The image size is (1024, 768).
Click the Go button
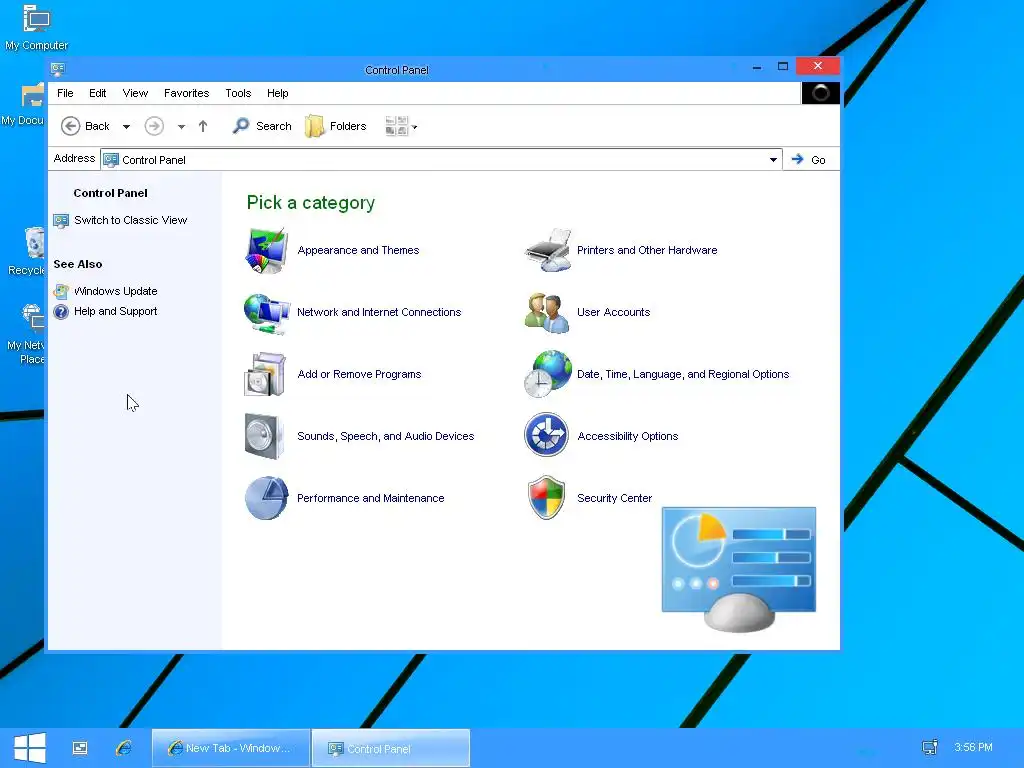(x=808, y=160)
